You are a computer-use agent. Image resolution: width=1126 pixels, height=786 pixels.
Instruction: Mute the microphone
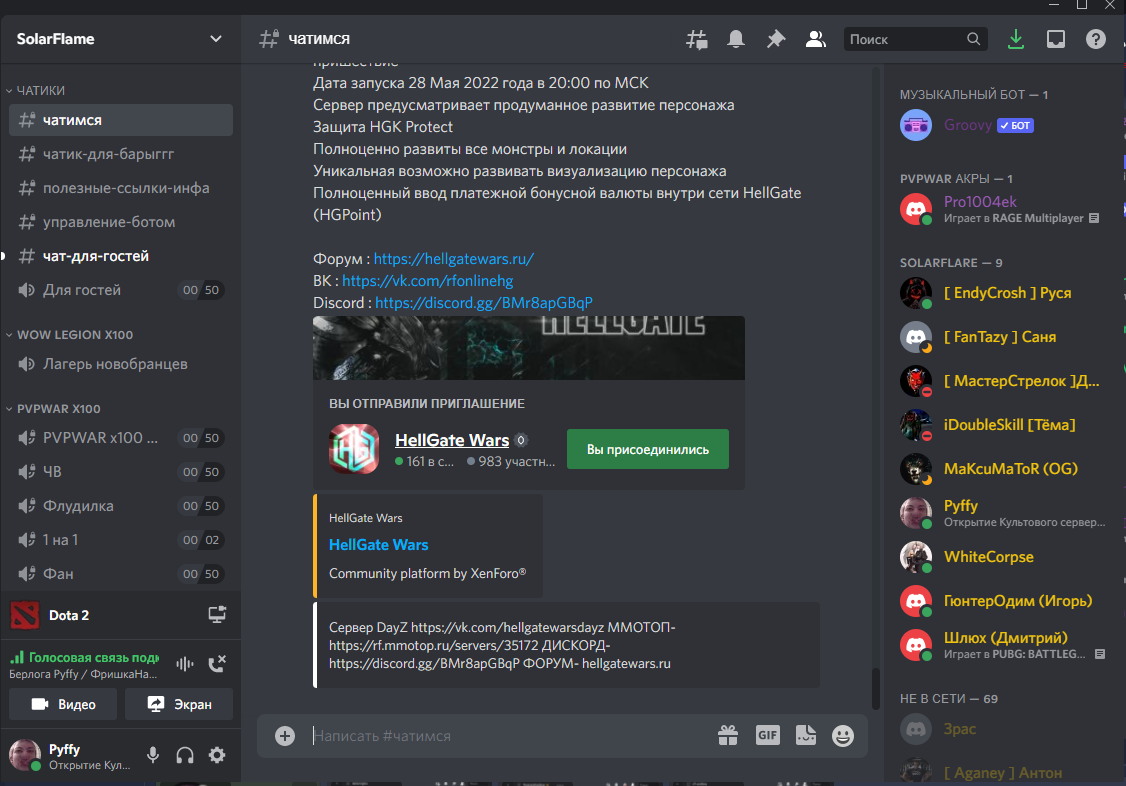[153, 755]
